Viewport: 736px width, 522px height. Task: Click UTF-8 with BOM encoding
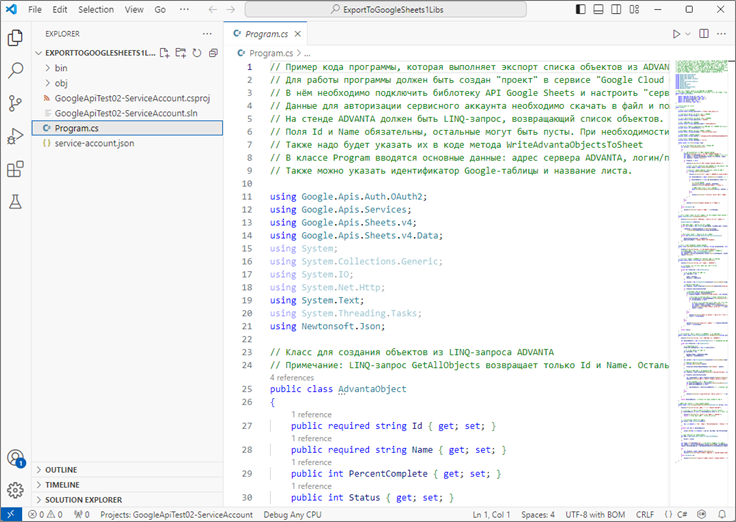[595, 514]
